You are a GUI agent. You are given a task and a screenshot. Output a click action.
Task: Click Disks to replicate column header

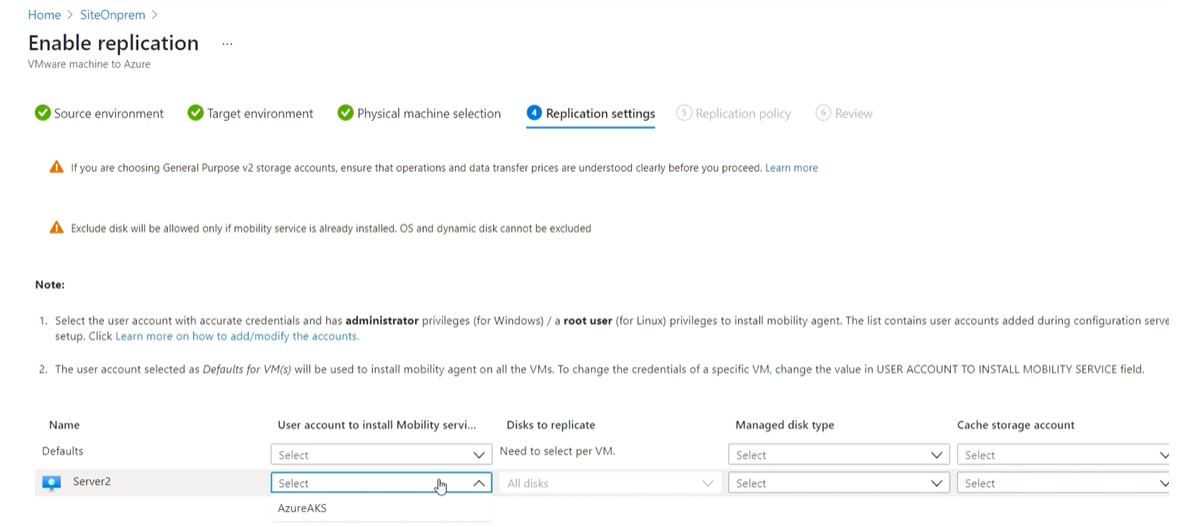[551, 425]
